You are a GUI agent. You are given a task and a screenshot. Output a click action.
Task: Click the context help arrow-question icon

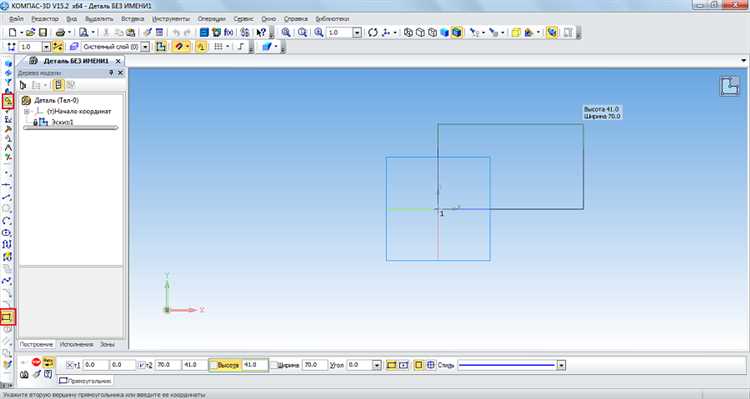coord(261,33)
